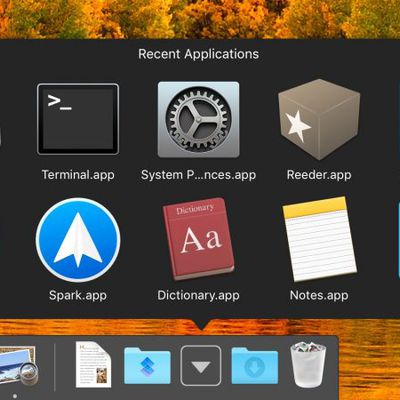The width and height of the screenshot is (400, 400).
Task: Click the 'Recent Applications' title text
Action: click(199, 54)
